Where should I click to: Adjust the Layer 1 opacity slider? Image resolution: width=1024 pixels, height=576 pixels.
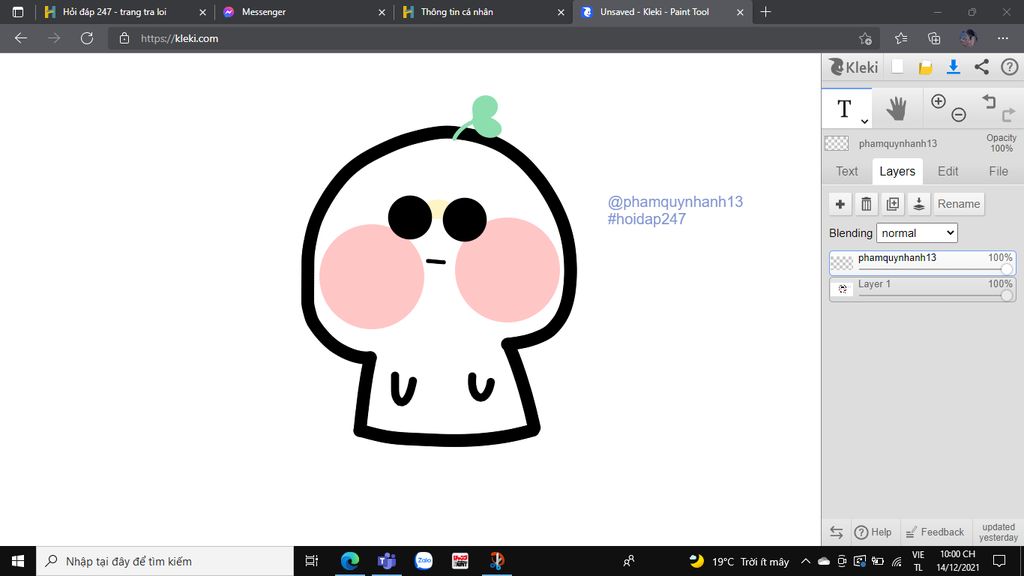coord(935,295)
